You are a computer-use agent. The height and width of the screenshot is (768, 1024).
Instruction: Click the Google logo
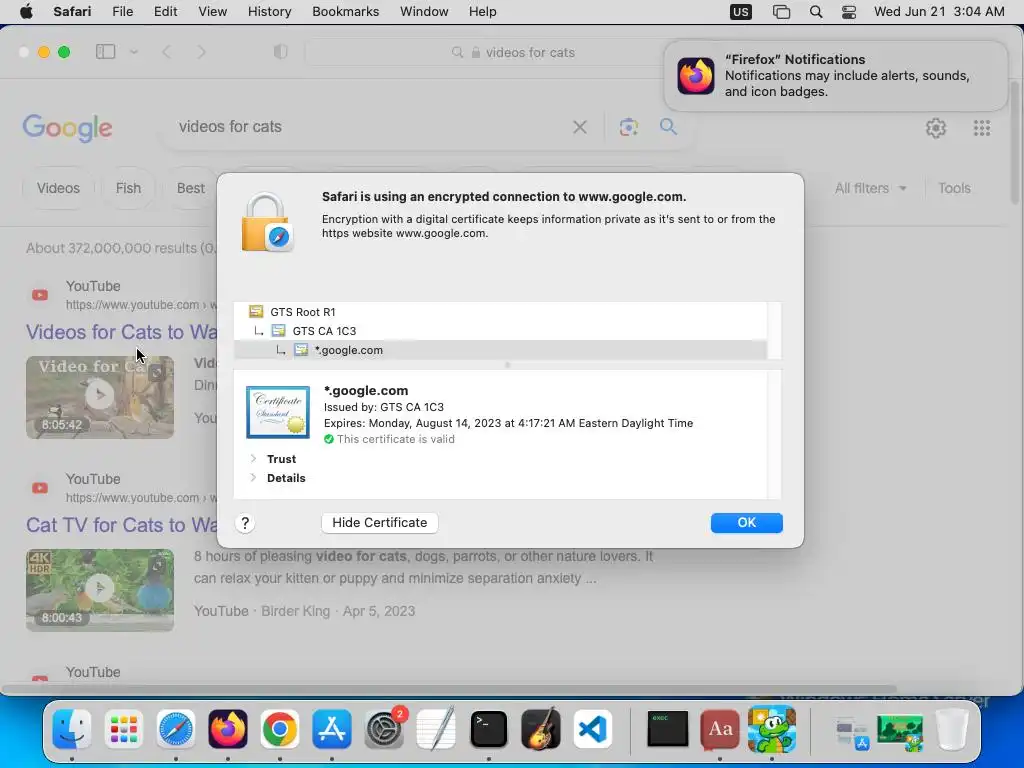67,127
